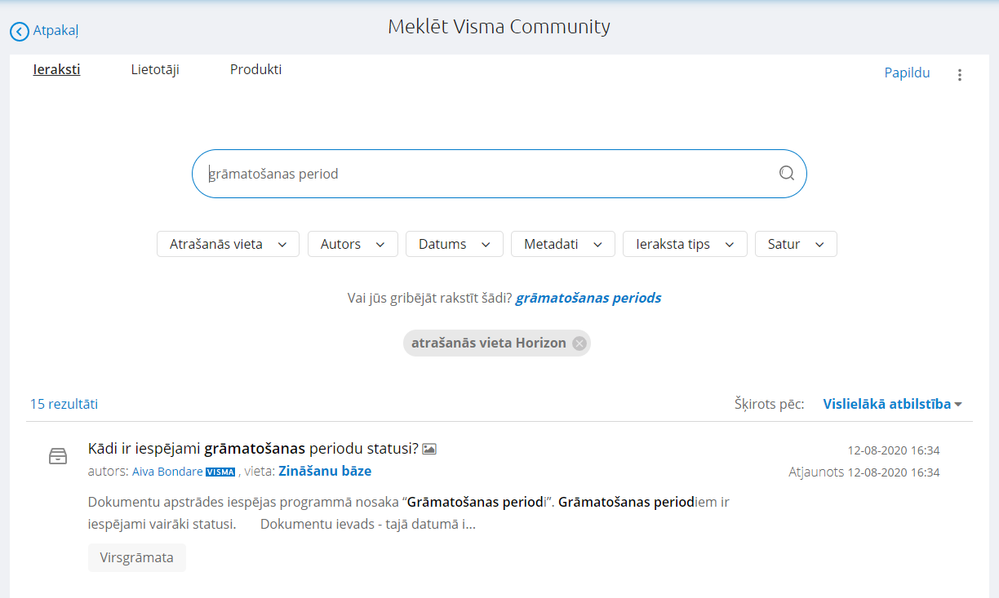999x598 pixels.
Task: Open the Metadati filter dropdown
Action: pyautogui.click(x=562, y=244)
